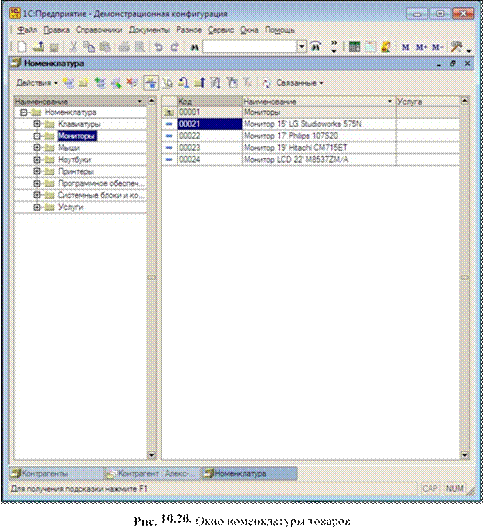The width and height of the screenshot is (485, 527).
Task: Collapse the root Номенклатура tree node
Action: [x=23, y=112]
